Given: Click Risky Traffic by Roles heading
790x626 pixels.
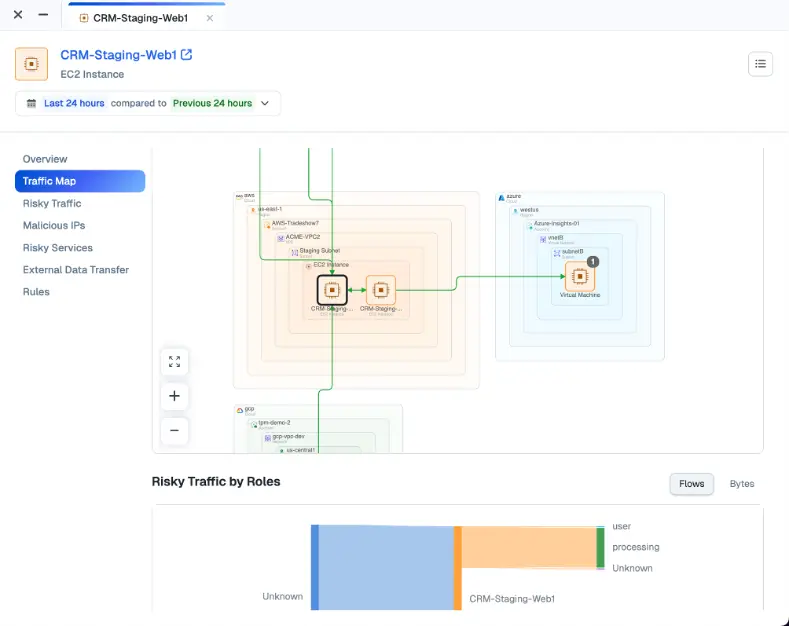Looking at the screenshot, I should click(216, 481).
